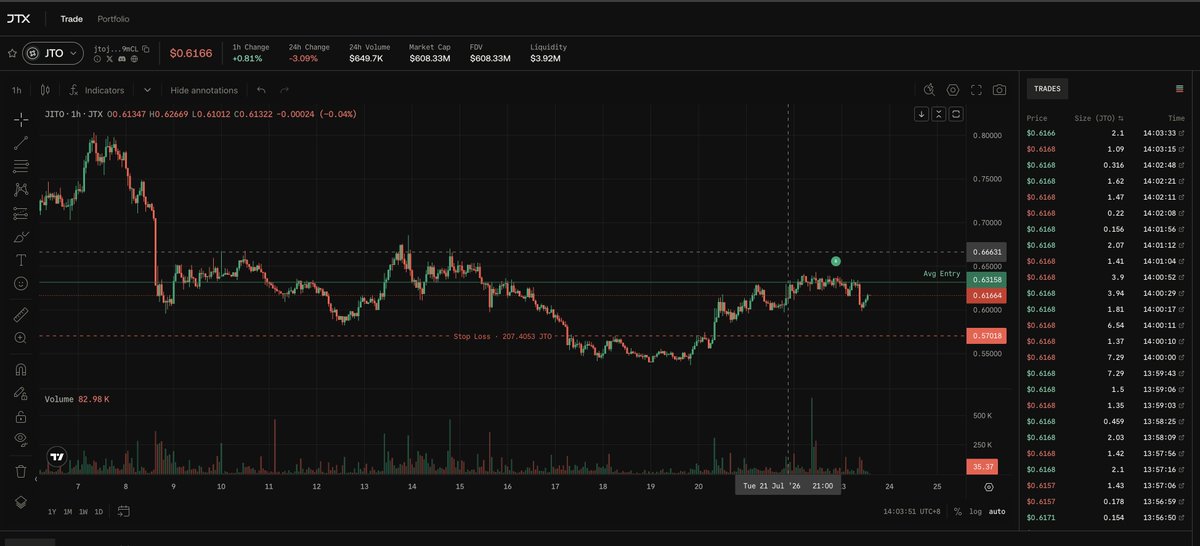Image resolution: width=1200 pixels, height=546 pixels.
Task: Toggle log scale mode
Action: click(x=975, y=511)
